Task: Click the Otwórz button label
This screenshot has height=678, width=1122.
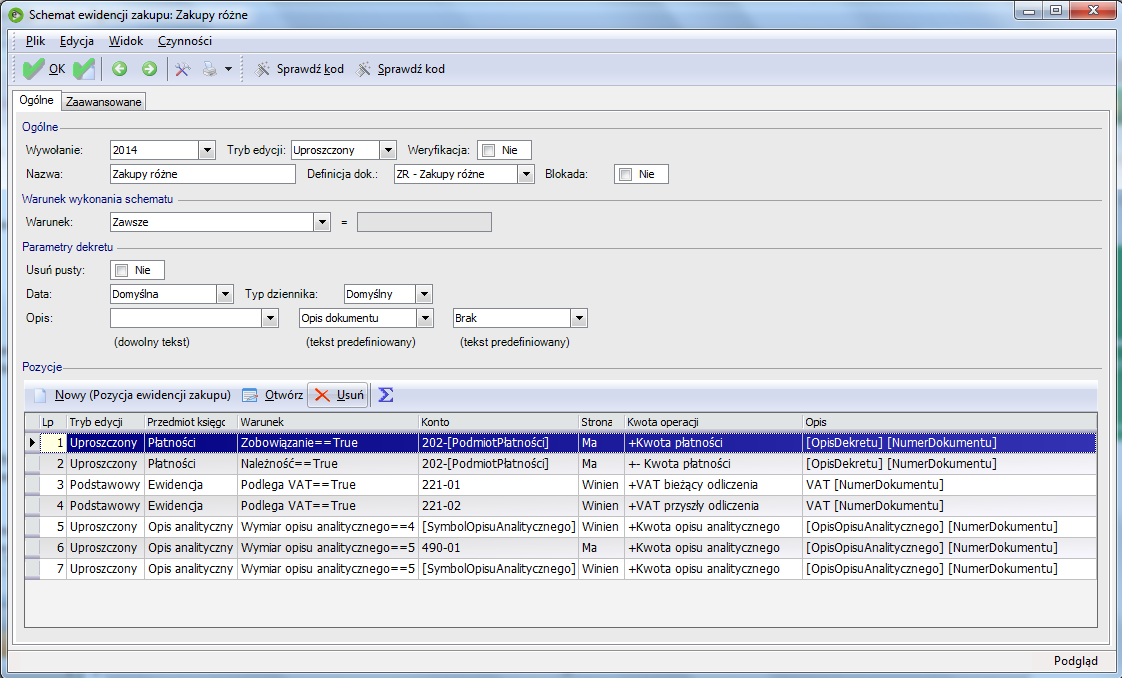Action: (283, 395)
